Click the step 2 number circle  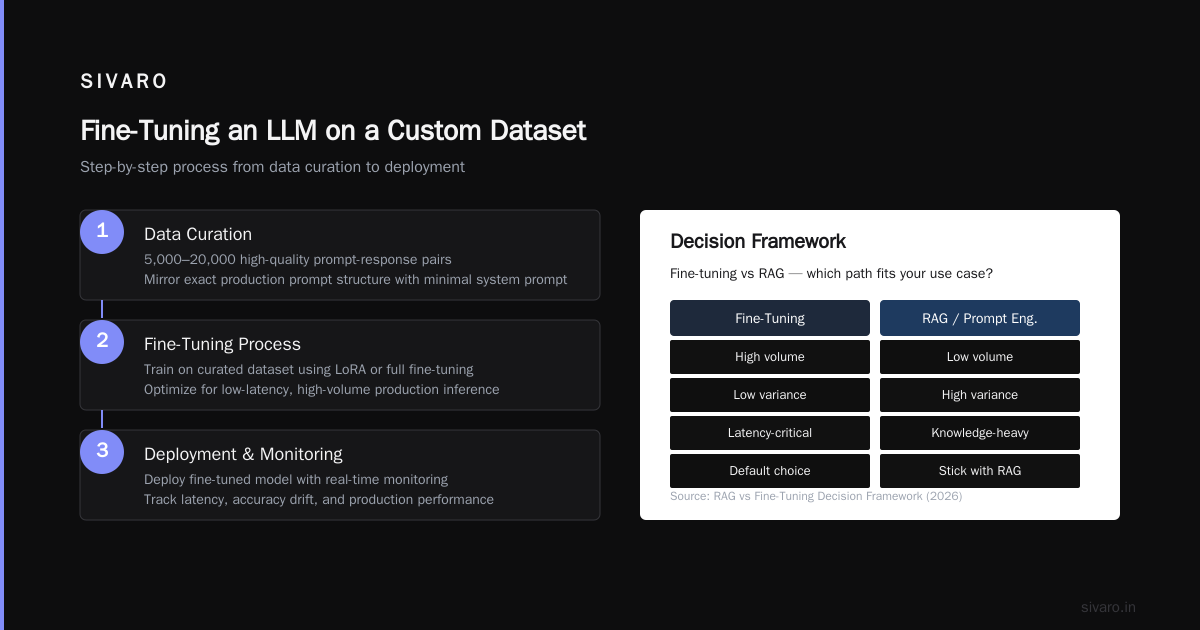(102, 342)
